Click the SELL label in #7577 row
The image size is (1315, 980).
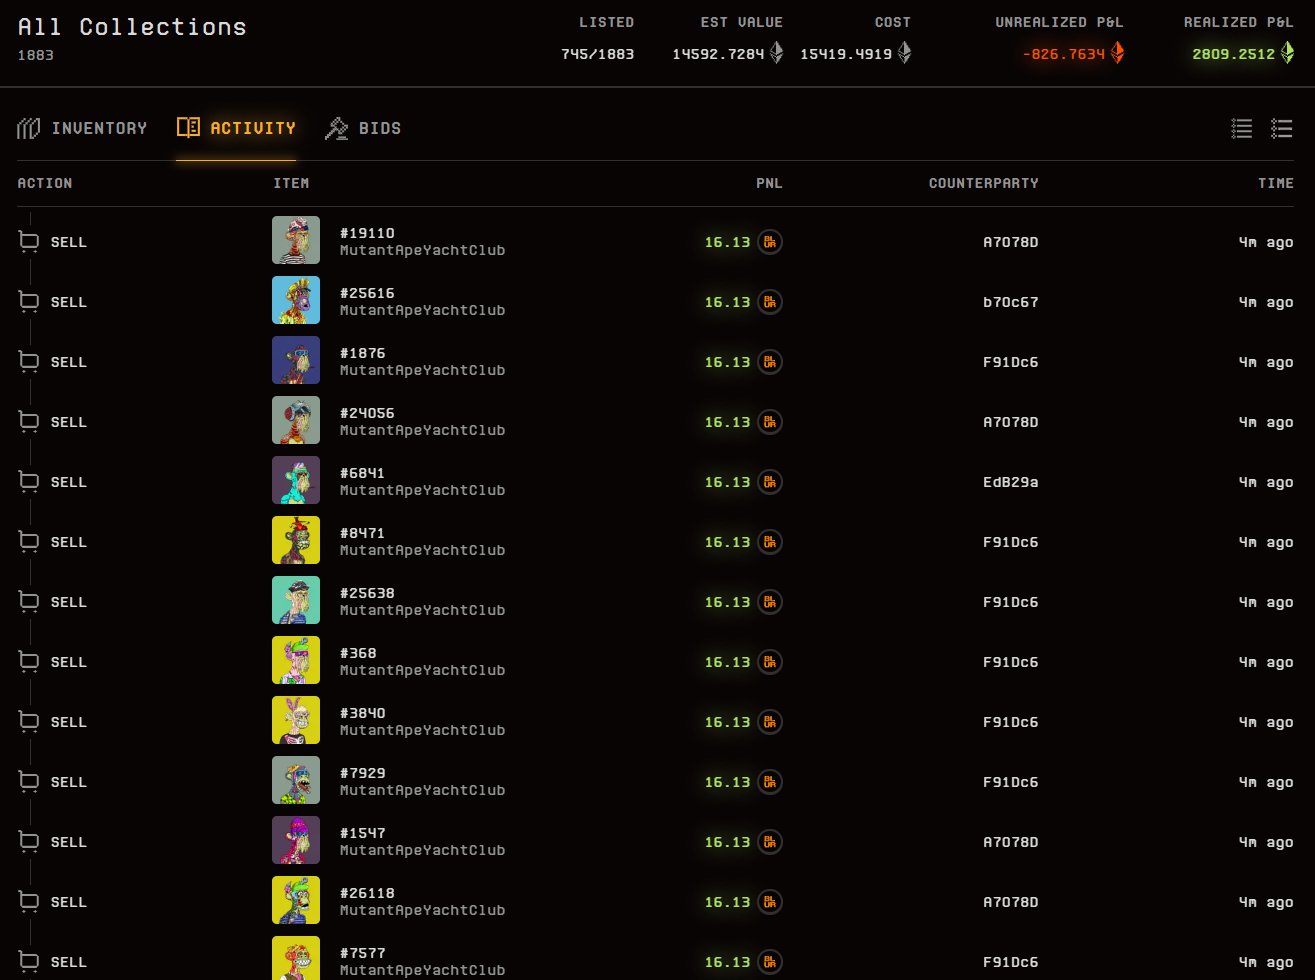(x=69, y=962)
